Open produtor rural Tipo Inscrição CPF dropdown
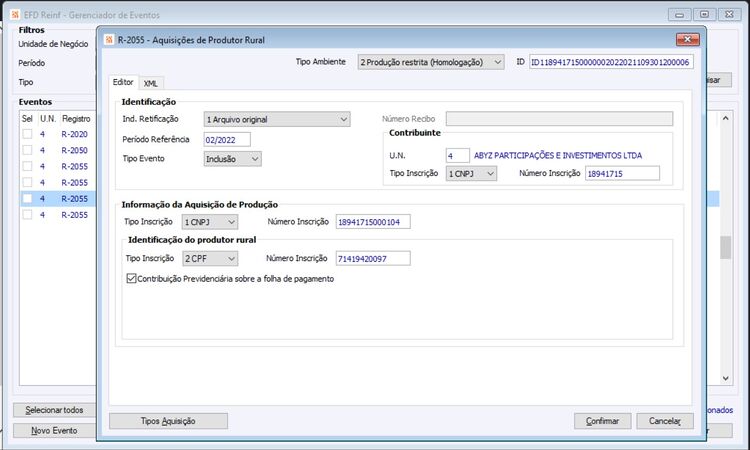 [x=210, y=259]
